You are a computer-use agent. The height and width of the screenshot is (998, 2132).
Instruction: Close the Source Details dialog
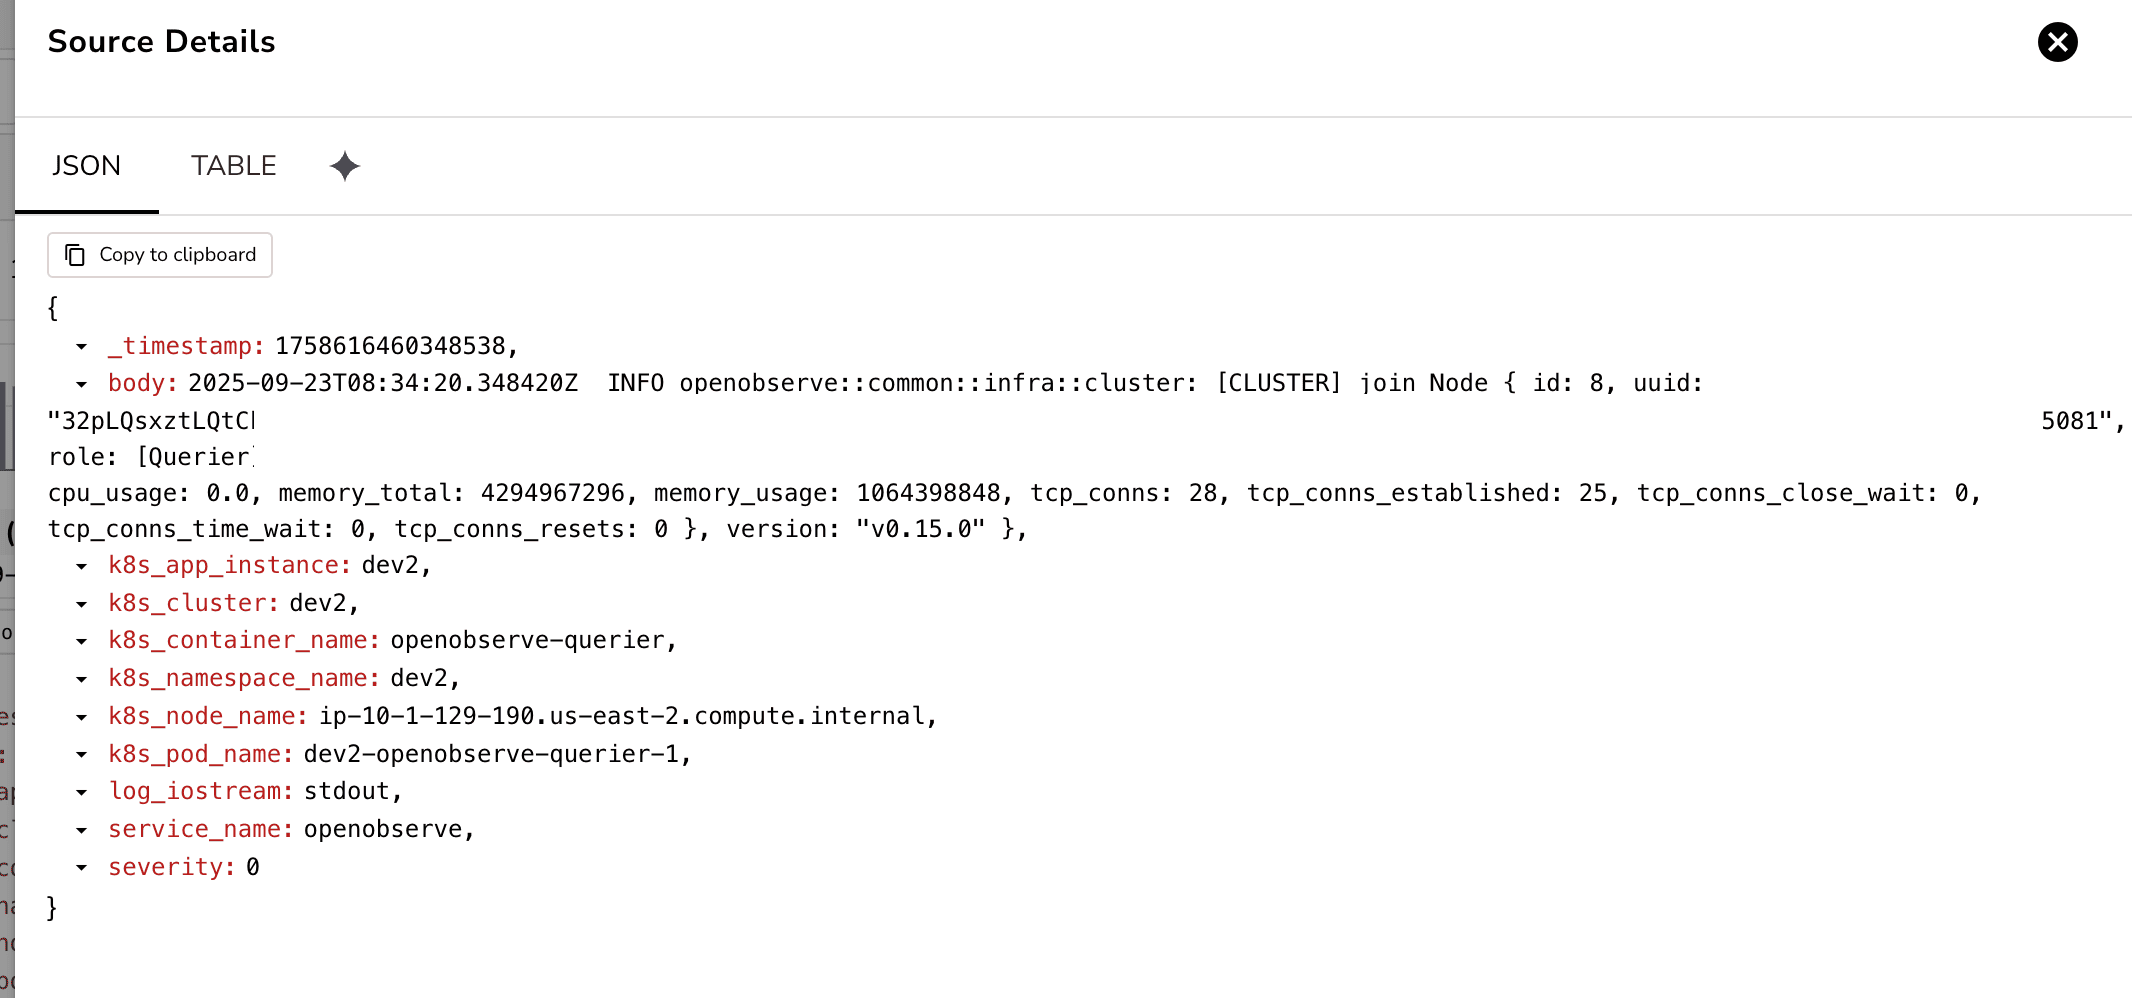(2057, 42)
